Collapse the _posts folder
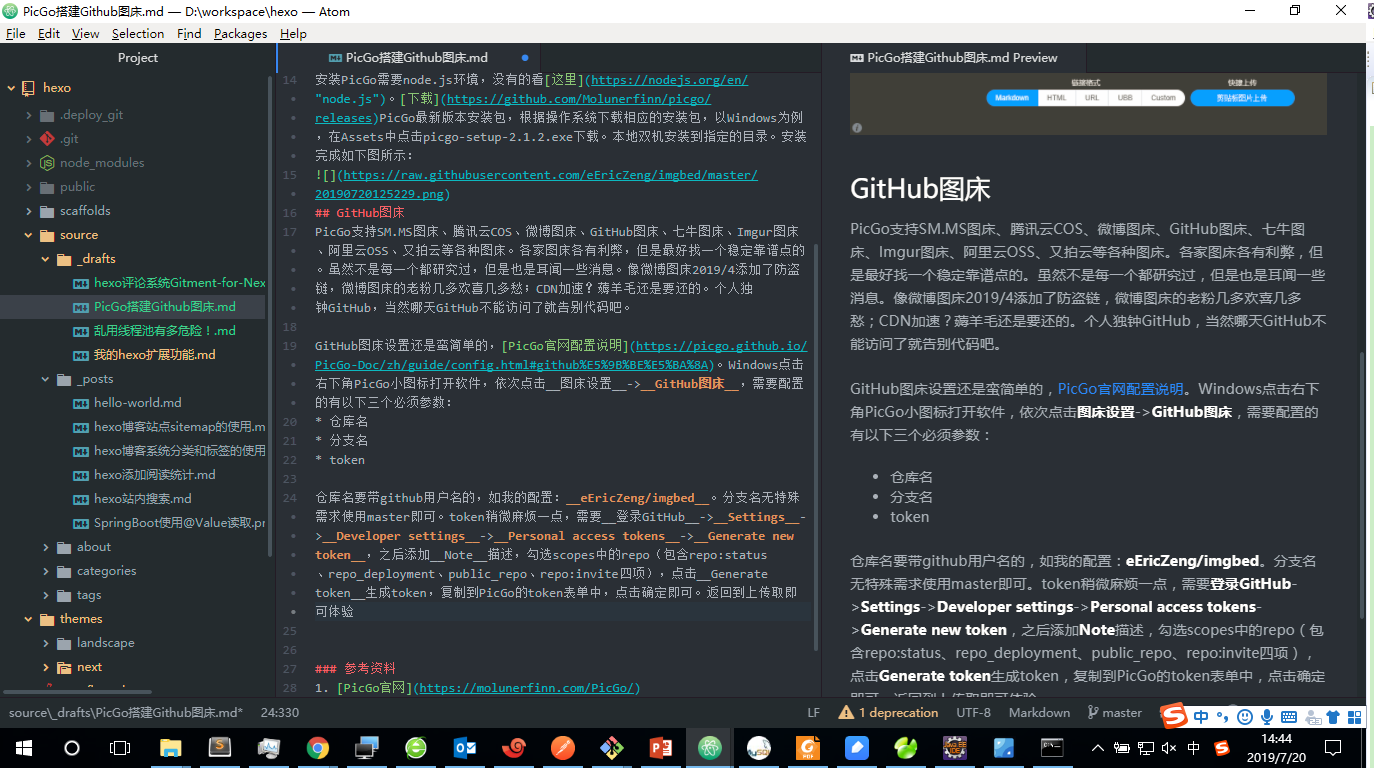 tap(46, 379)
